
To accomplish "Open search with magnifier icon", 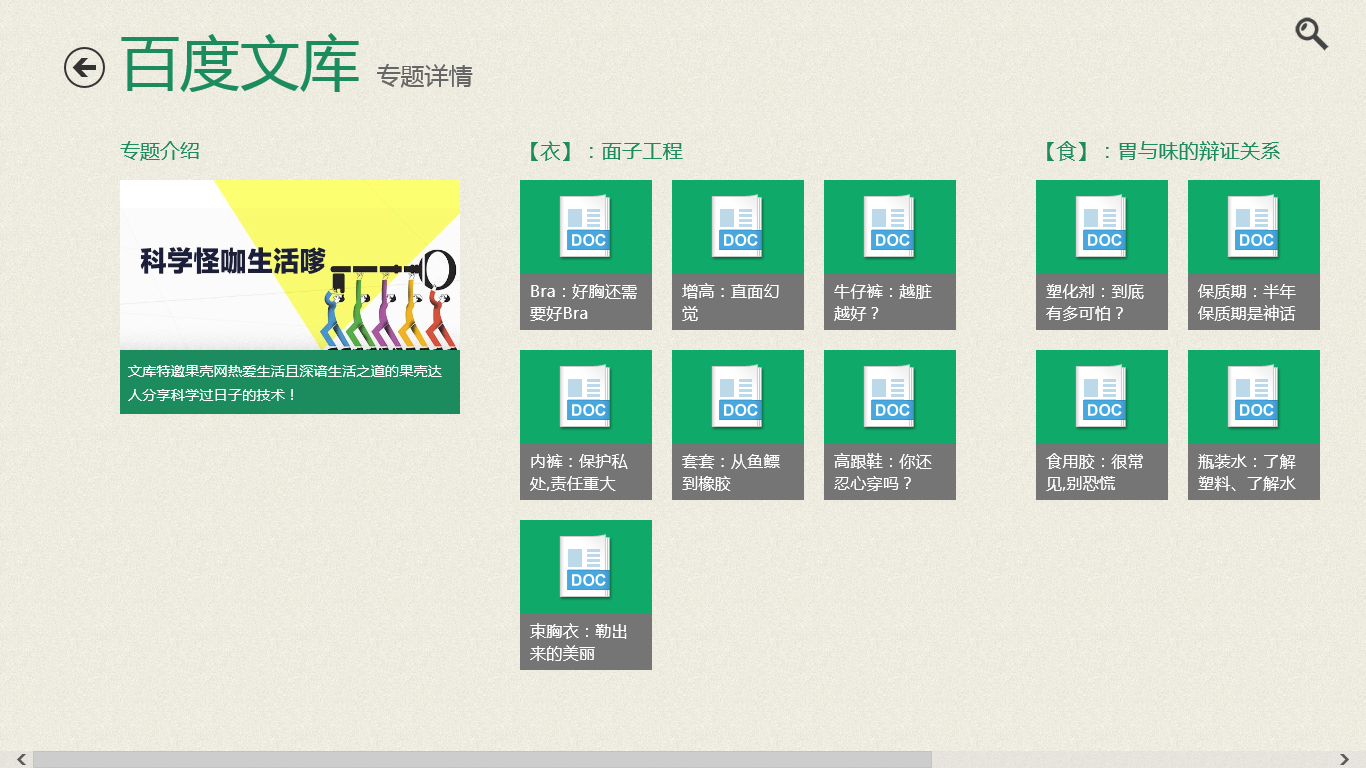I will pyautogui.click(x=1312, y=34).
